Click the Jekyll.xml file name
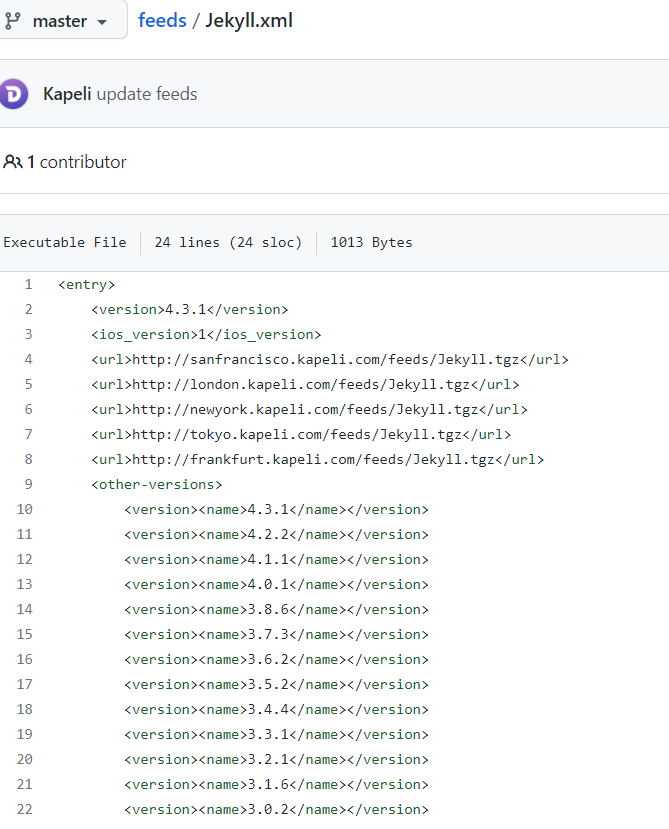 249,20
